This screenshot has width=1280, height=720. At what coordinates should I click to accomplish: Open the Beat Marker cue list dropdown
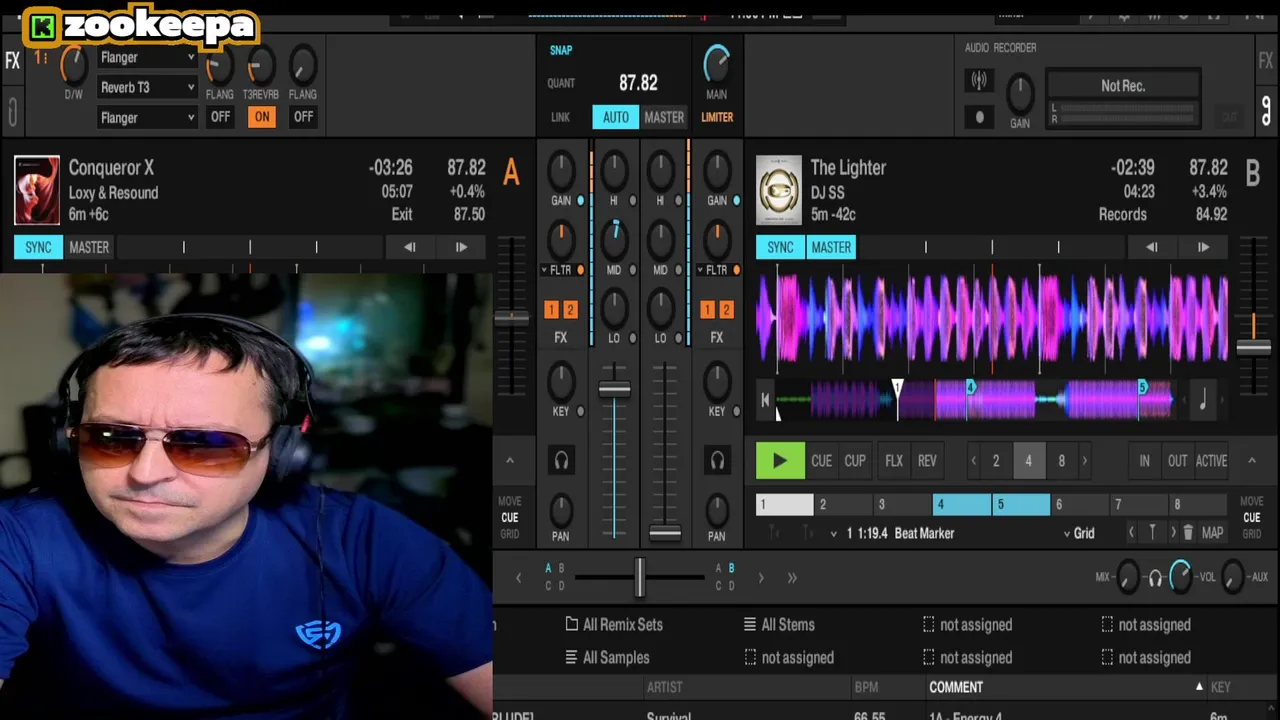[834, 534]
